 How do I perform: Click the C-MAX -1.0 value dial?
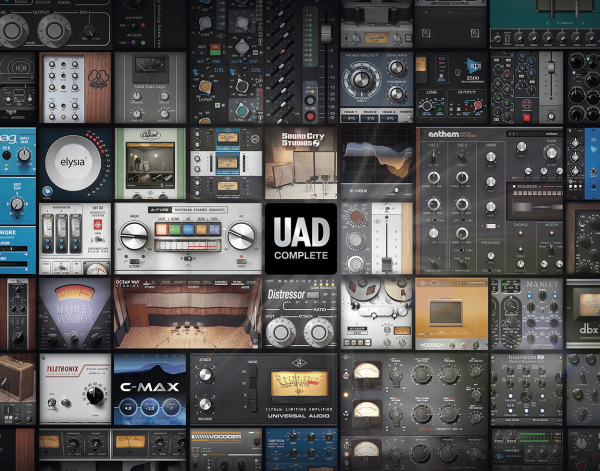click(x=150, y=408)
